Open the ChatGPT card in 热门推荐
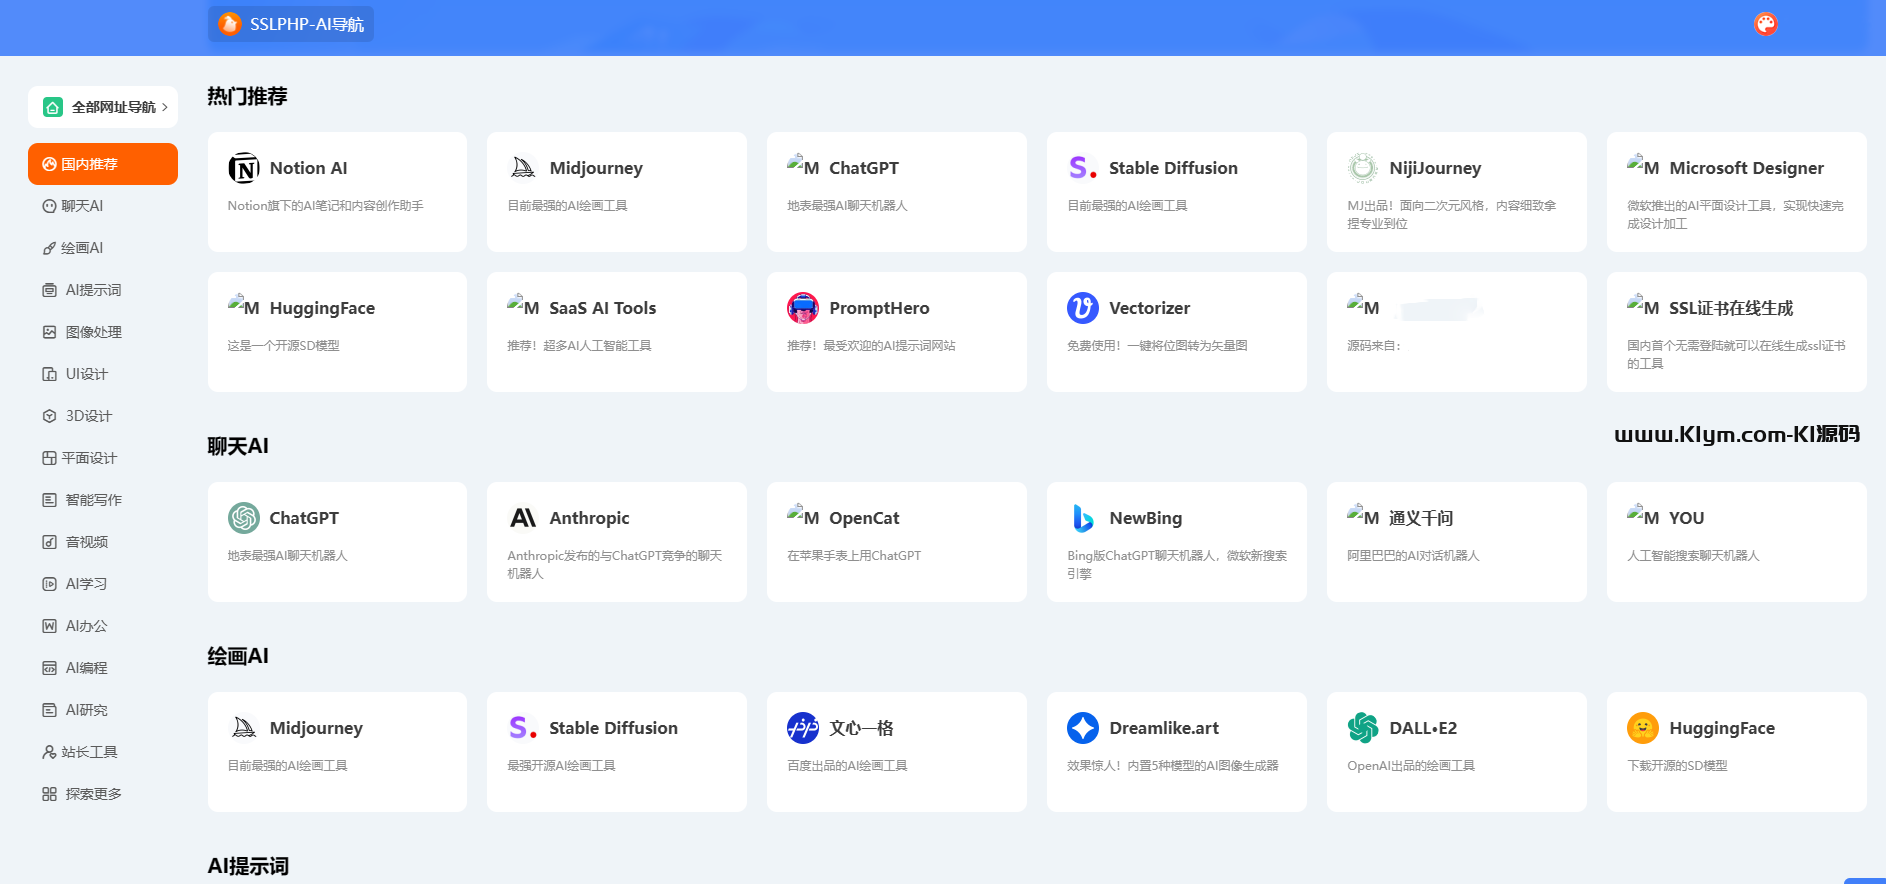 (x=897, y=192)
